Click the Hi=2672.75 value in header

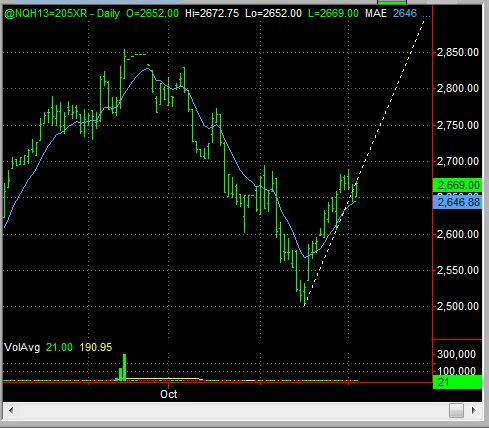click(x=212, y=13)
